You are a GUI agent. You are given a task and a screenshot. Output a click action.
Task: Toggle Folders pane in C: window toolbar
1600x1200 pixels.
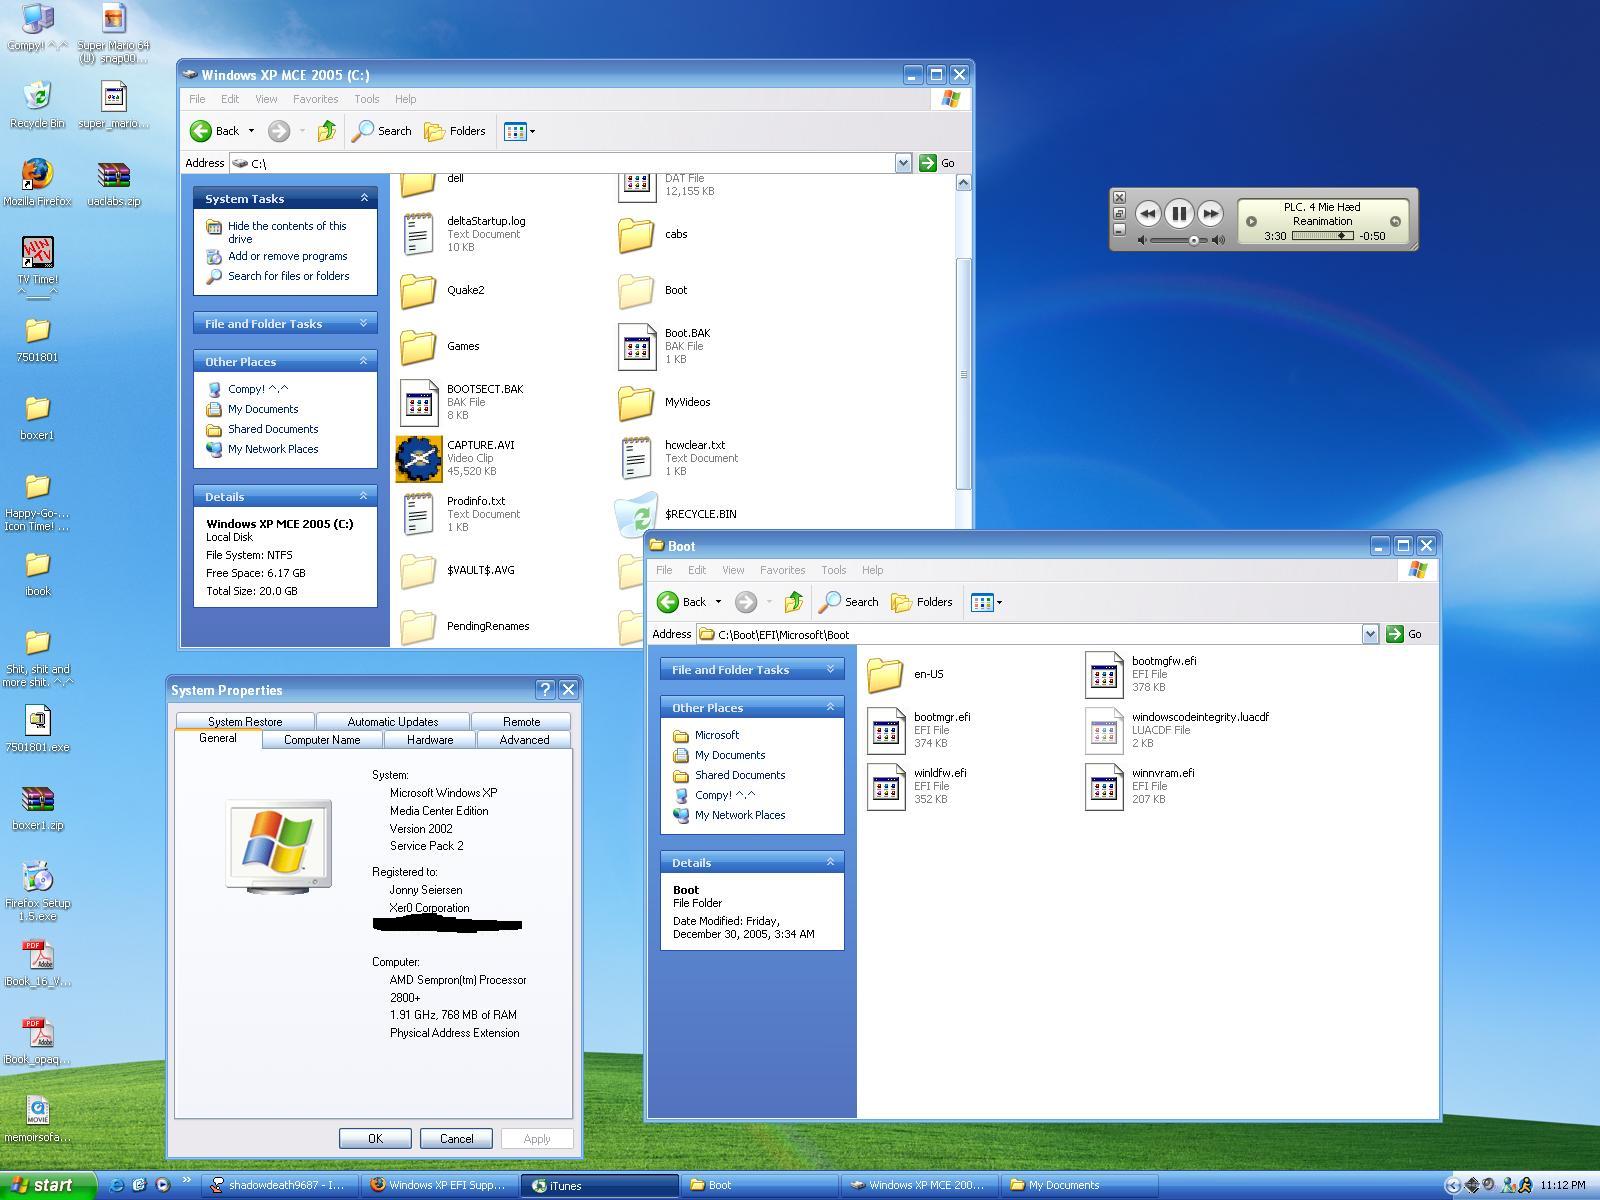[x=455, y=131]
